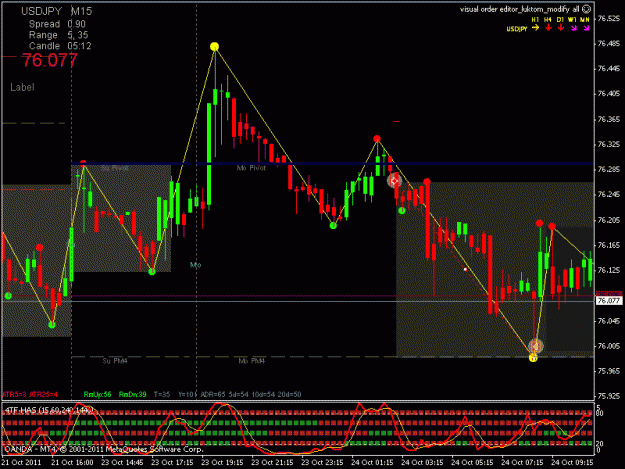Image resolution: width=625 pixels, height=469 pixels.
Task: Select the 'Su Pivot' line label
Action: [x=115, y=168]
